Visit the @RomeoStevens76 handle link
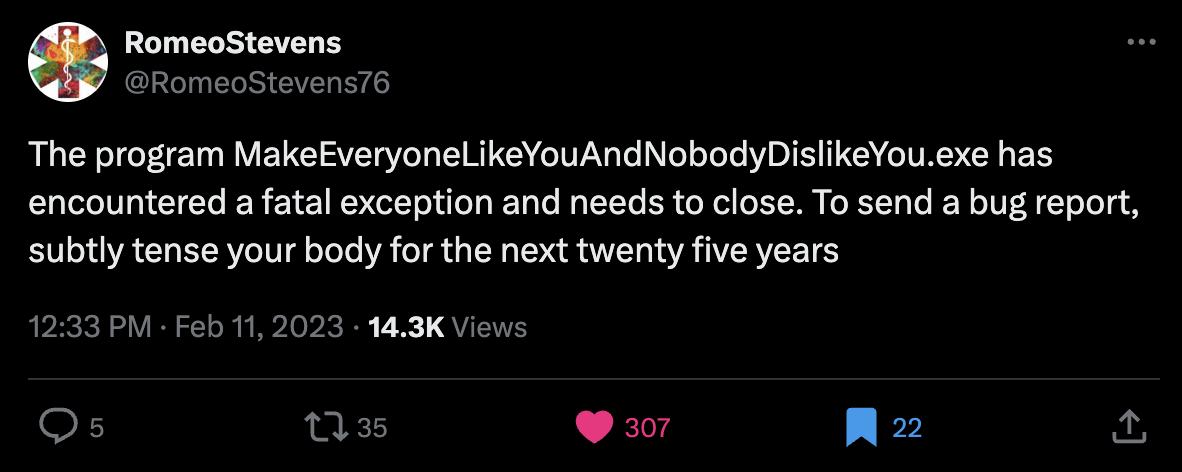This screenshot has width=1182, height=472. pyautogui.click(x=256, y=82)
